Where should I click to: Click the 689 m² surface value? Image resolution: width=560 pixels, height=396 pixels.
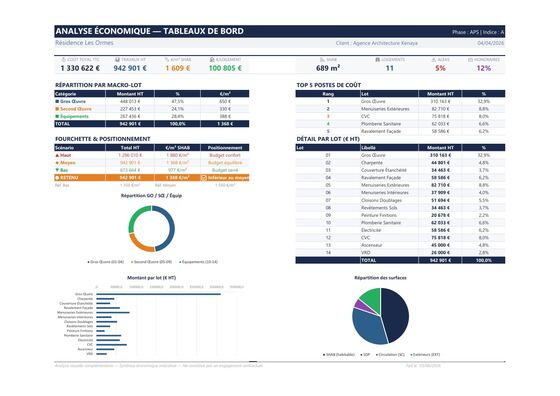[x=328, y=68]
